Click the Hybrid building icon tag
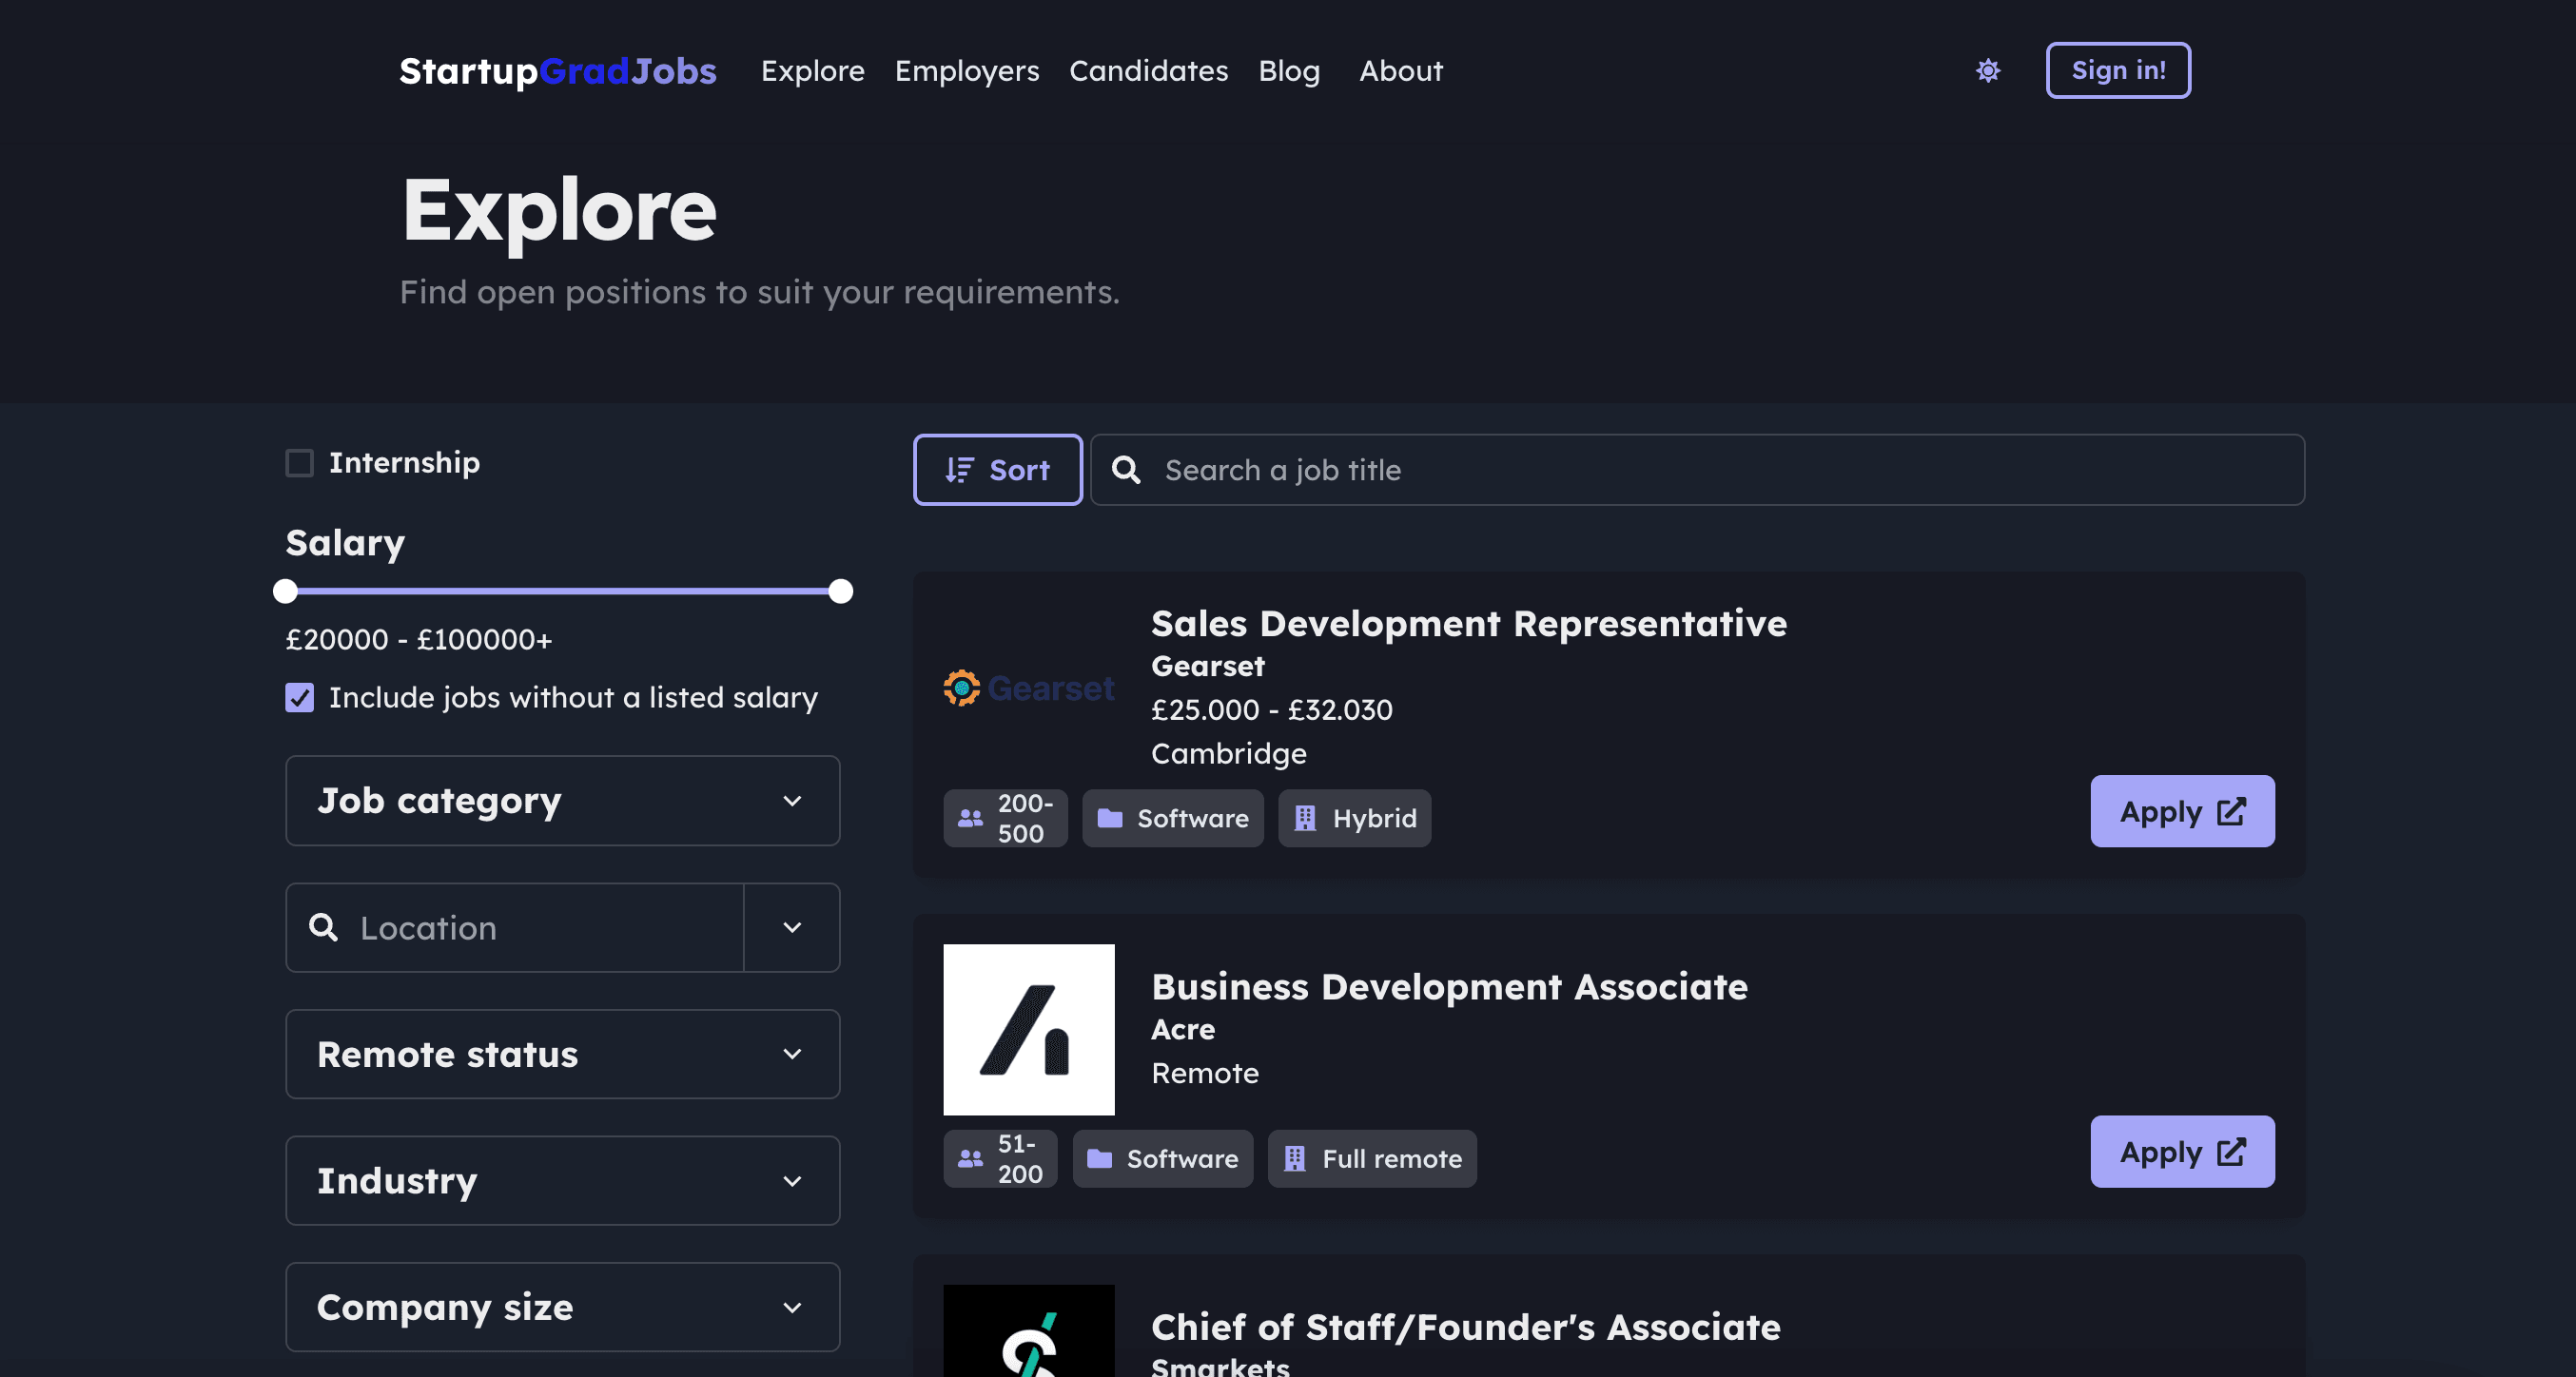This screenshot has height=1377, width=2576. click(1303, 818)
